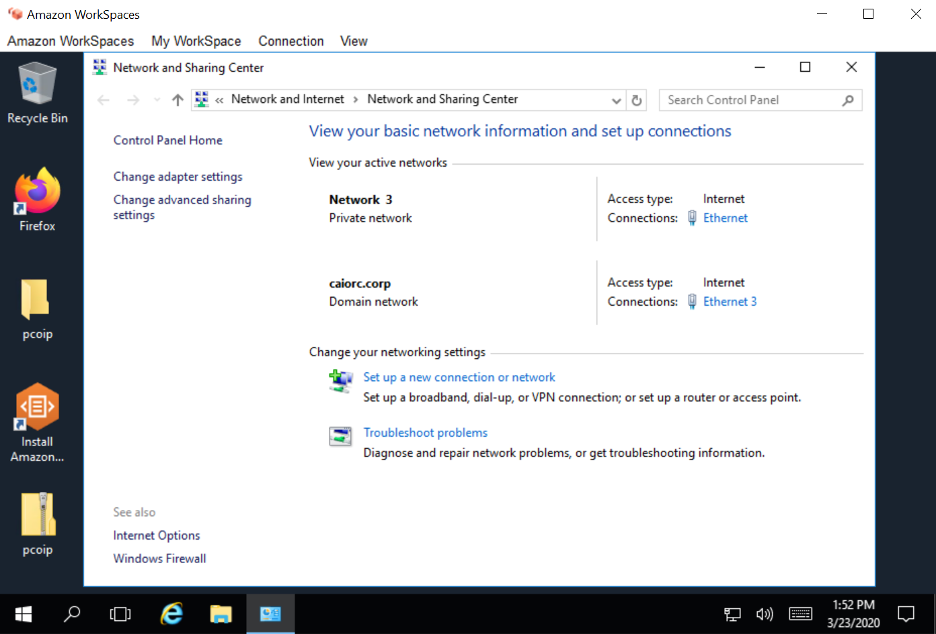Open Internet Options under See also
This screenshot has height=634, width=936.
tap(156, 535)
